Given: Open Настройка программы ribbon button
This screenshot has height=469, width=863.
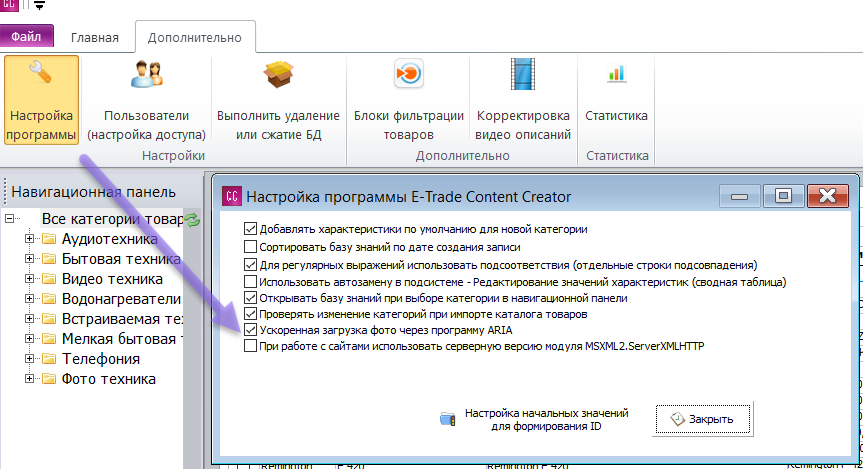Looking at the screenshot, I should click(41, 100).
